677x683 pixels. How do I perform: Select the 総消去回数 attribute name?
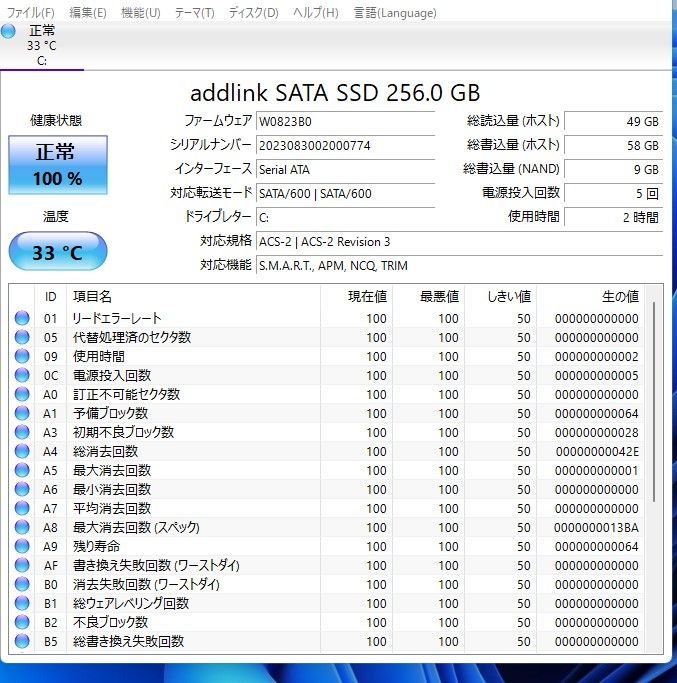point(105,451)
